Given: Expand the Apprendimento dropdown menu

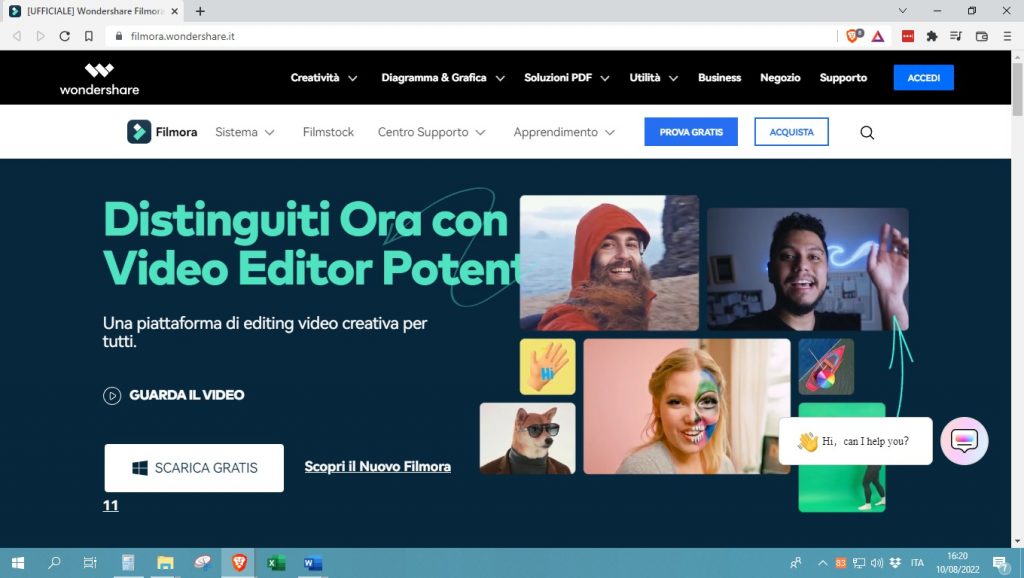Looking at the screenshot, I should point(564,132).
